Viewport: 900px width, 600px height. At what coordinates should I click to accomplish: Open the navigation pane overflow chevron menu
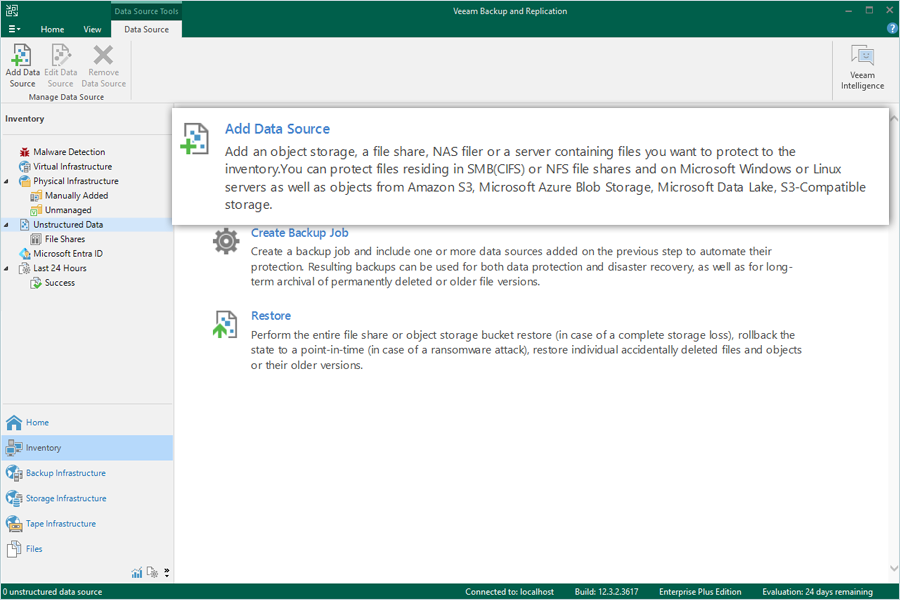[166, 572]
